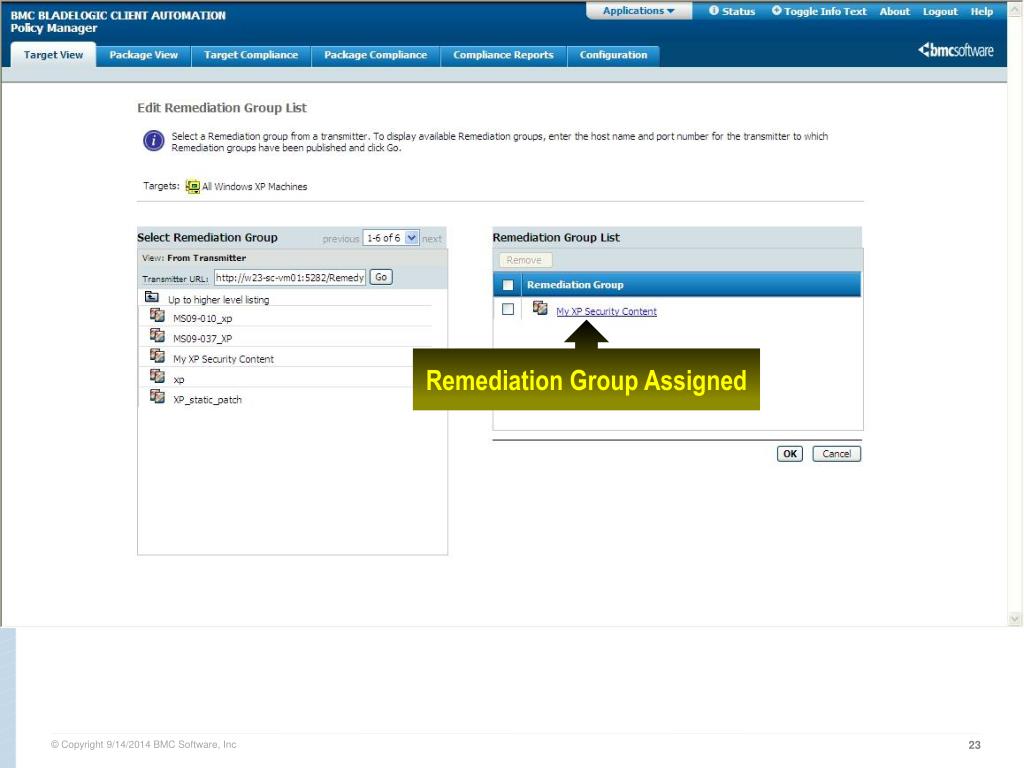Open the Compliance Reports tab
This screenshot has height=768, width=1024.
pyautogui.click(x=504, y=56)
